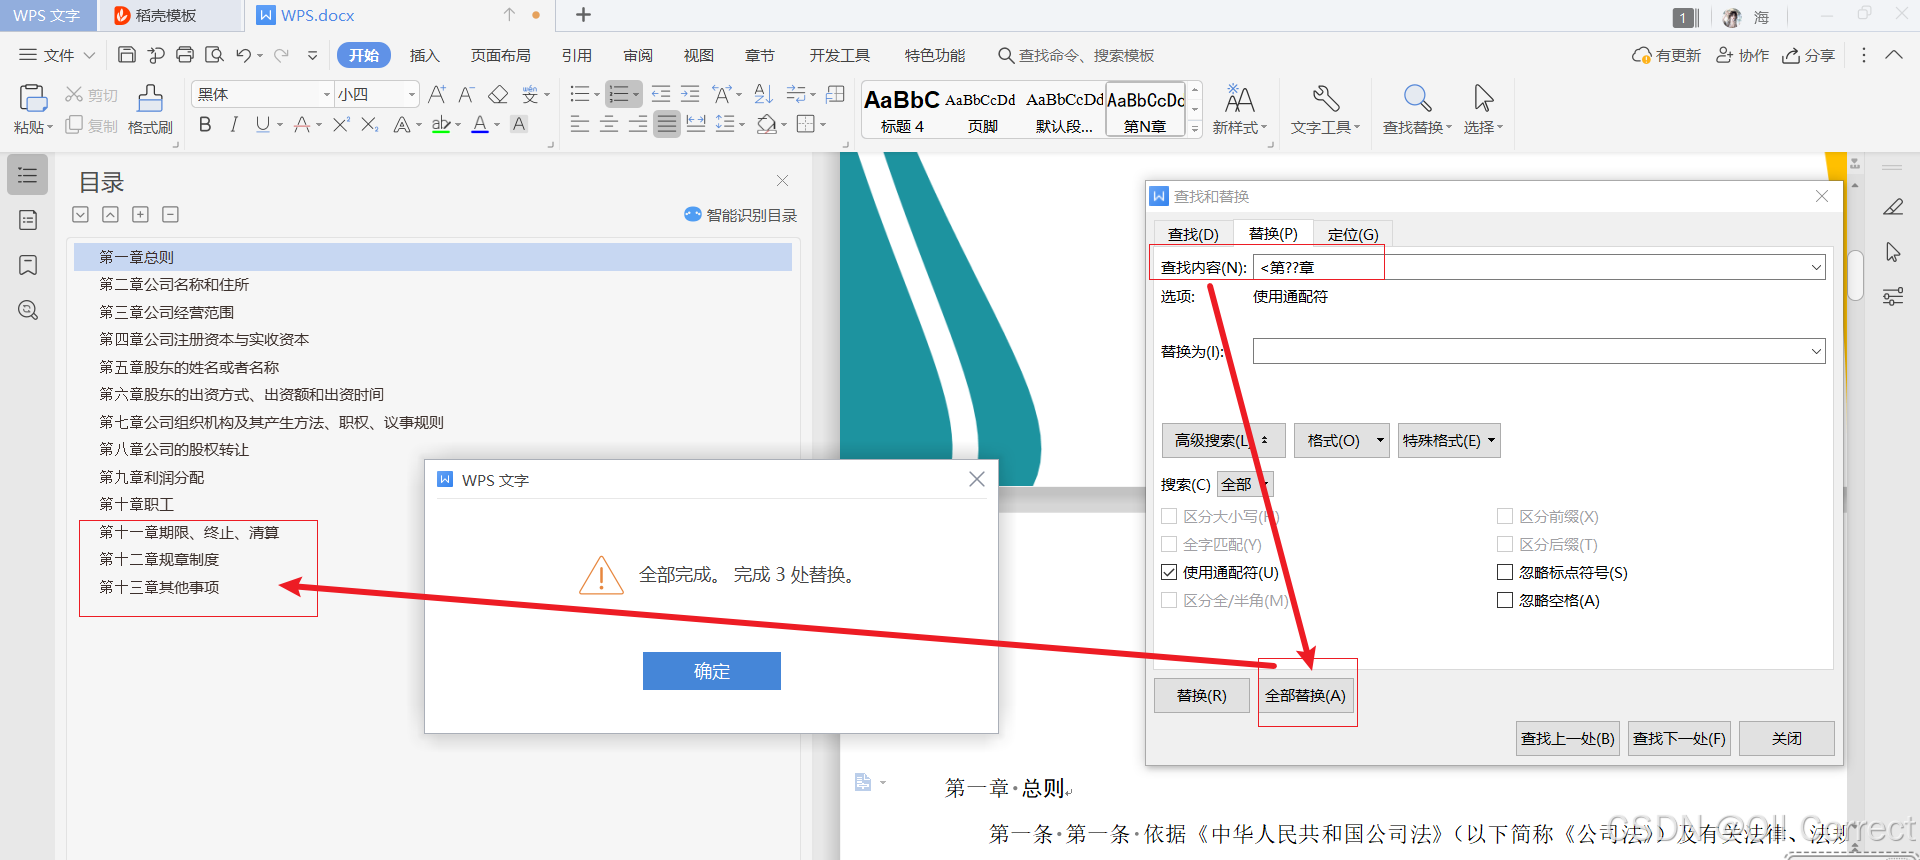Viewport: 1920px width, 860px height.
Task: Toggle Italic formatting (I)
Action: pos(234,124)
